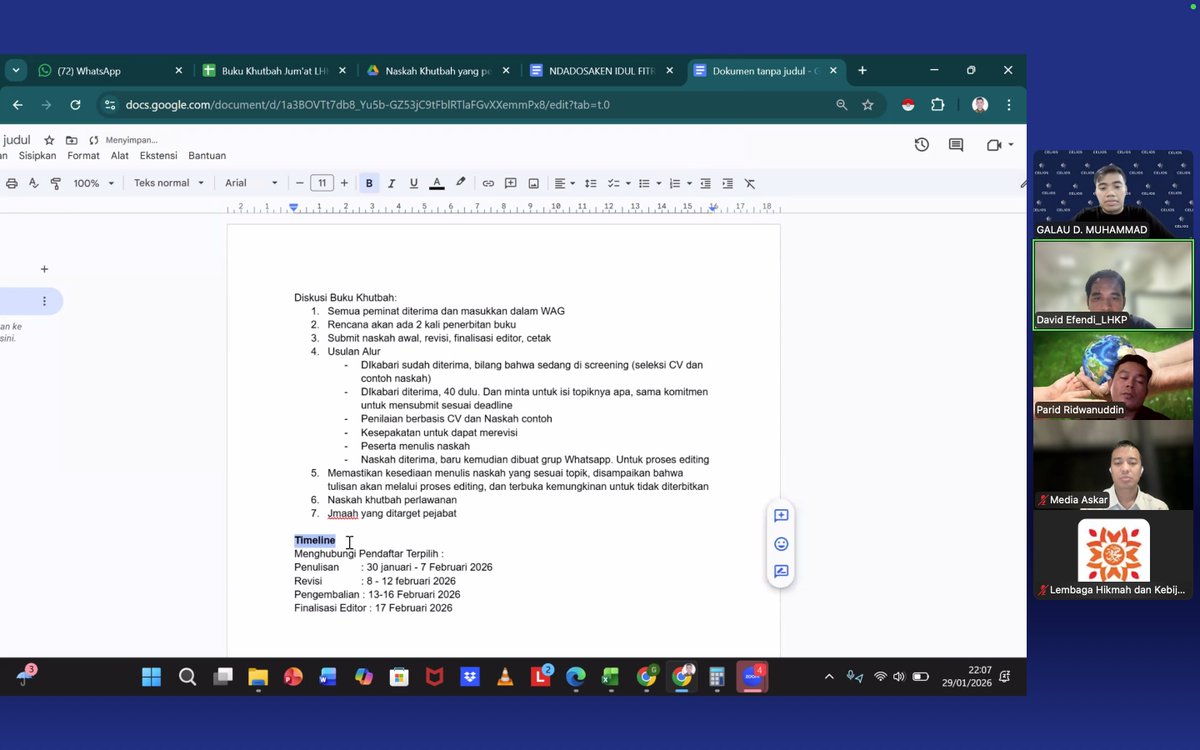This screenshot has width=1200, height=750.
Task: Click the browser address bar URL
Action: (368, 104)
